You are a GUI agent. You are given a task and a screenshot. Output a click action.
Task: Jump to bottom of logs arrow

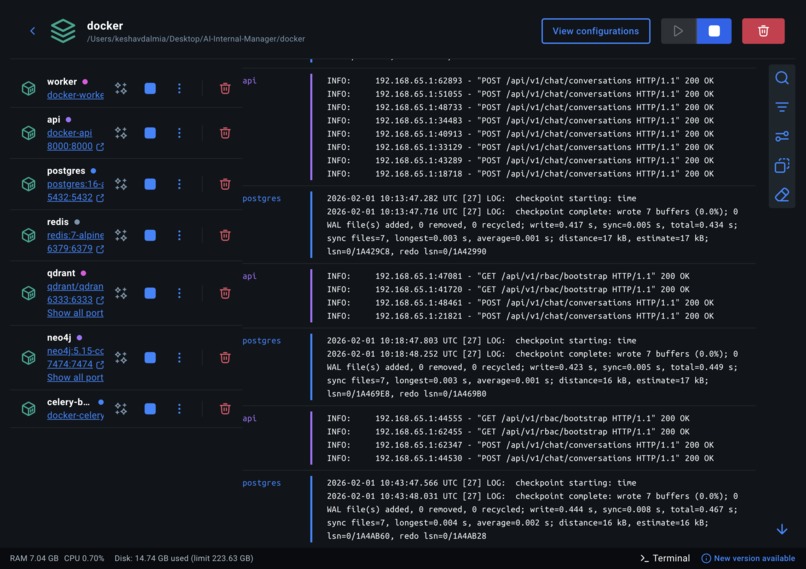tap(781, 529)
